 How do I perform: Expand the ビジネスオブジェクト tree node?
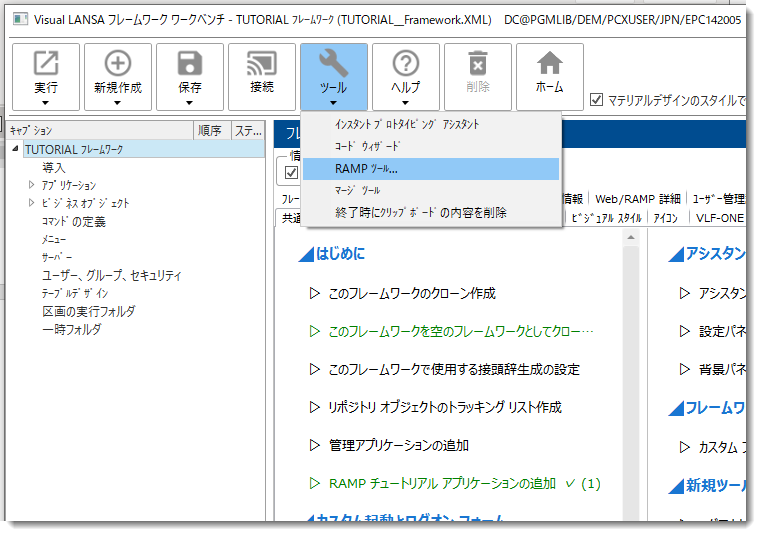pos(32,202)
